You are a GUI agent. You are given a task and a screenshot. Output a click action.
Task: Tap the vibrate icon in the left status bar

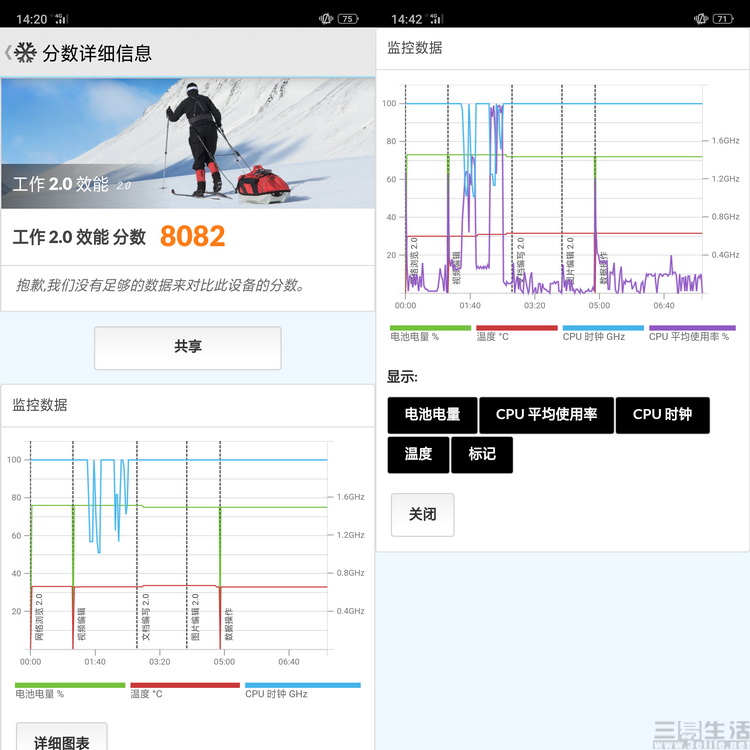(325, 18)
